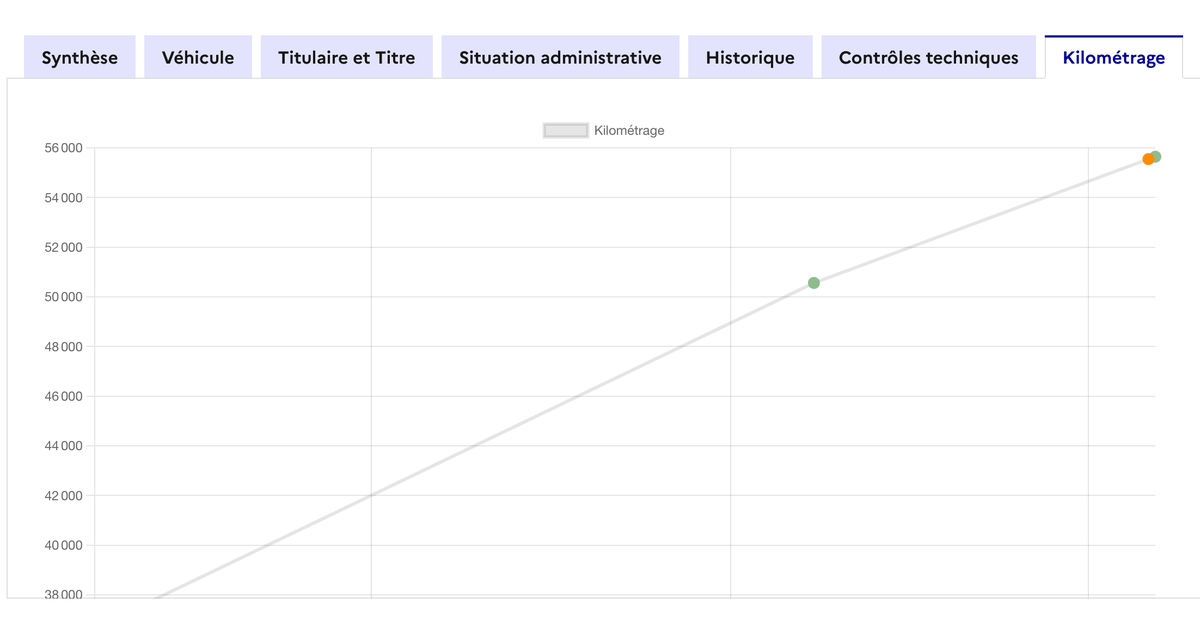Switch to the Véhicule tab
This screenshot has width=1200, height=622.
coord(198,58)
